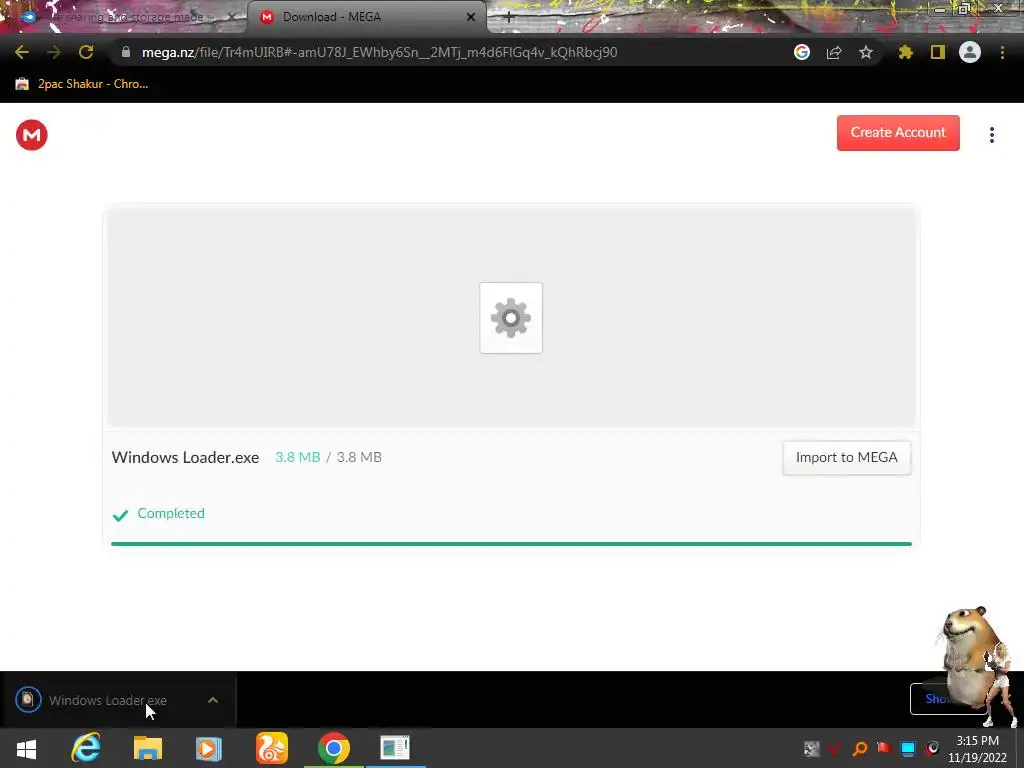Click the Windows Loader.exe file name
The image size is (1024, 768).
185,457
